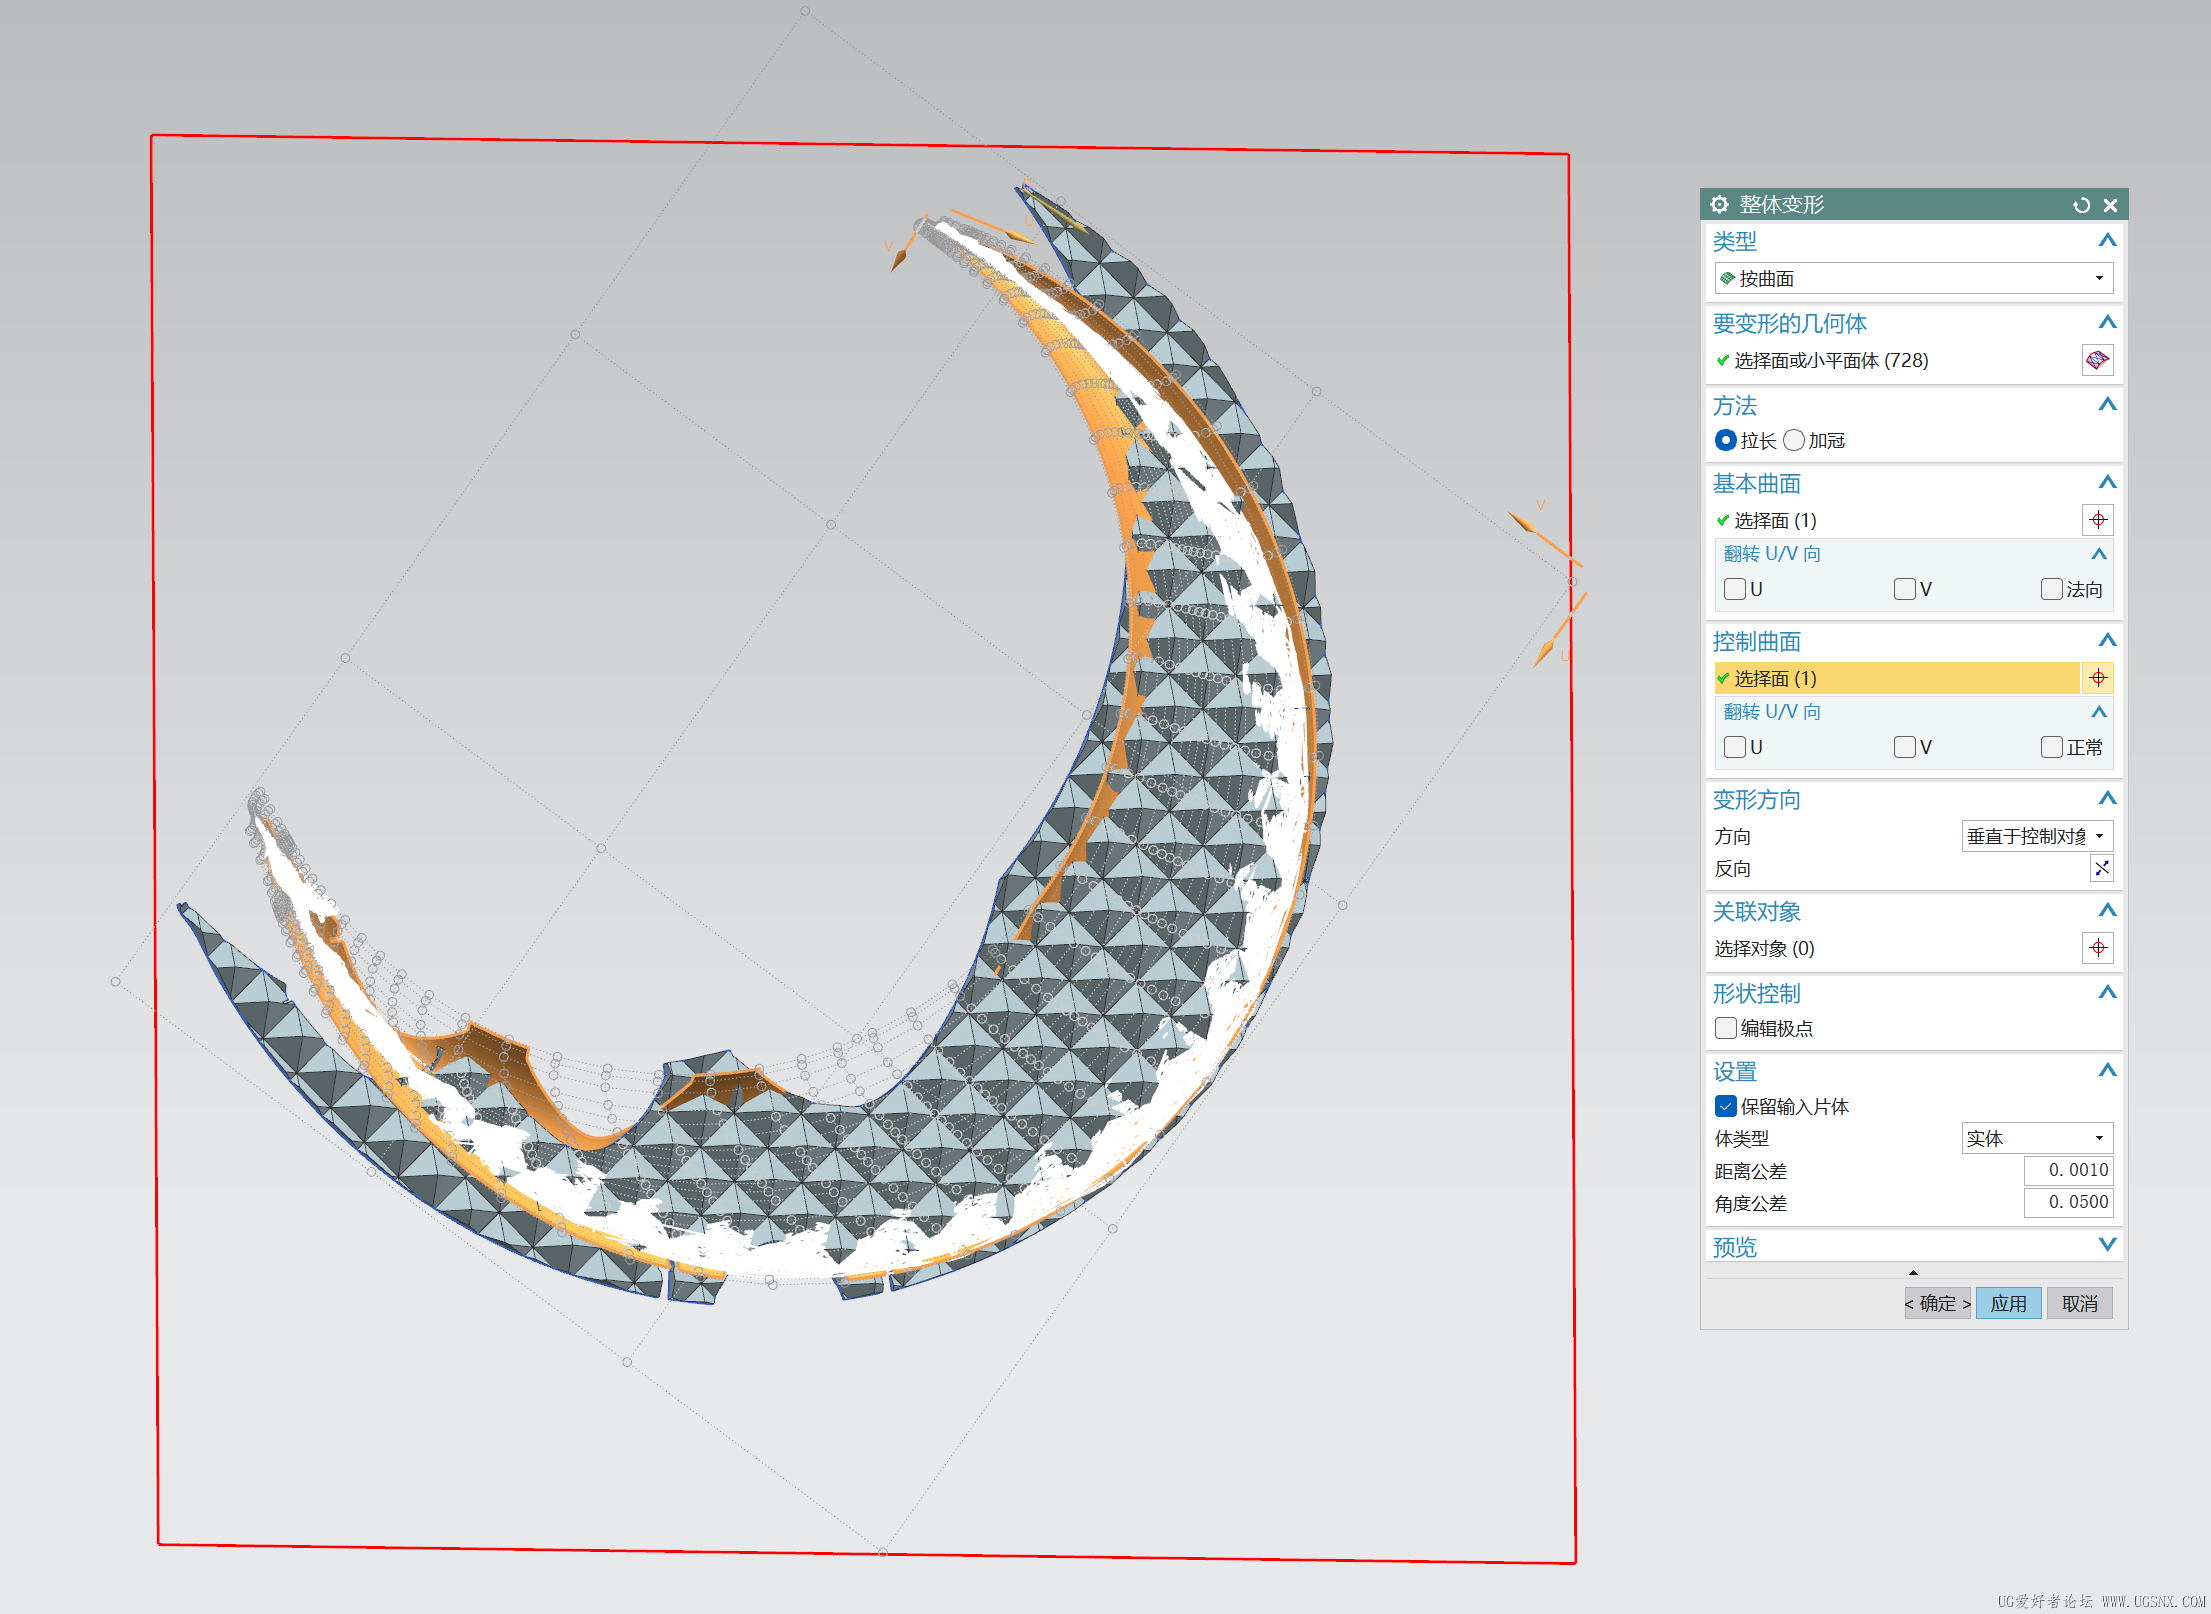Collapse the 关联对象 section
This screenshot has height=1614, width=2211.
pos(2107,911)
